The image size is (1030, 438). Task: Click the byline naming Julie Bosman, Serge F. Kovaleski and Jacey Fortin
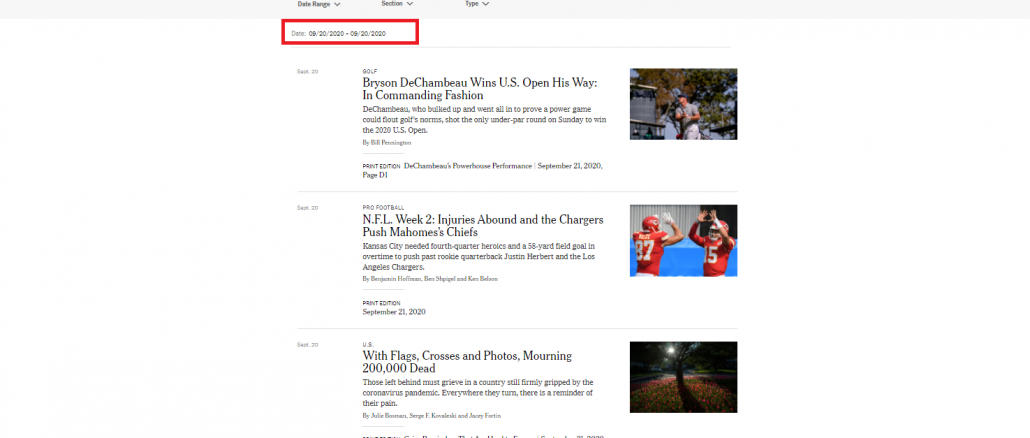432,416
